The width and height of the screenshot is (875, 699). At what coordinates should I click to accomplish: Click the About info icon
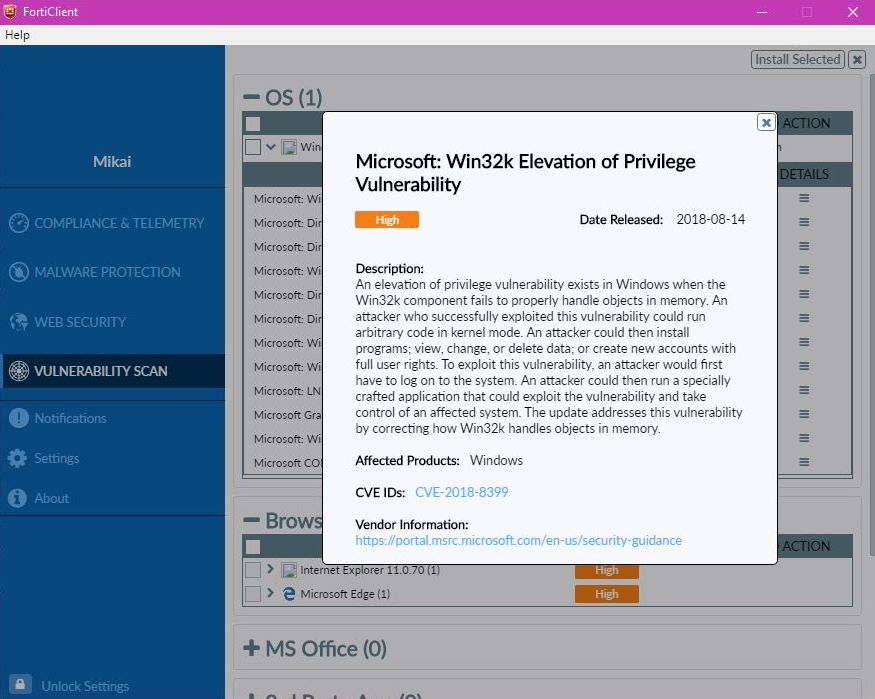tap(17, 498)
